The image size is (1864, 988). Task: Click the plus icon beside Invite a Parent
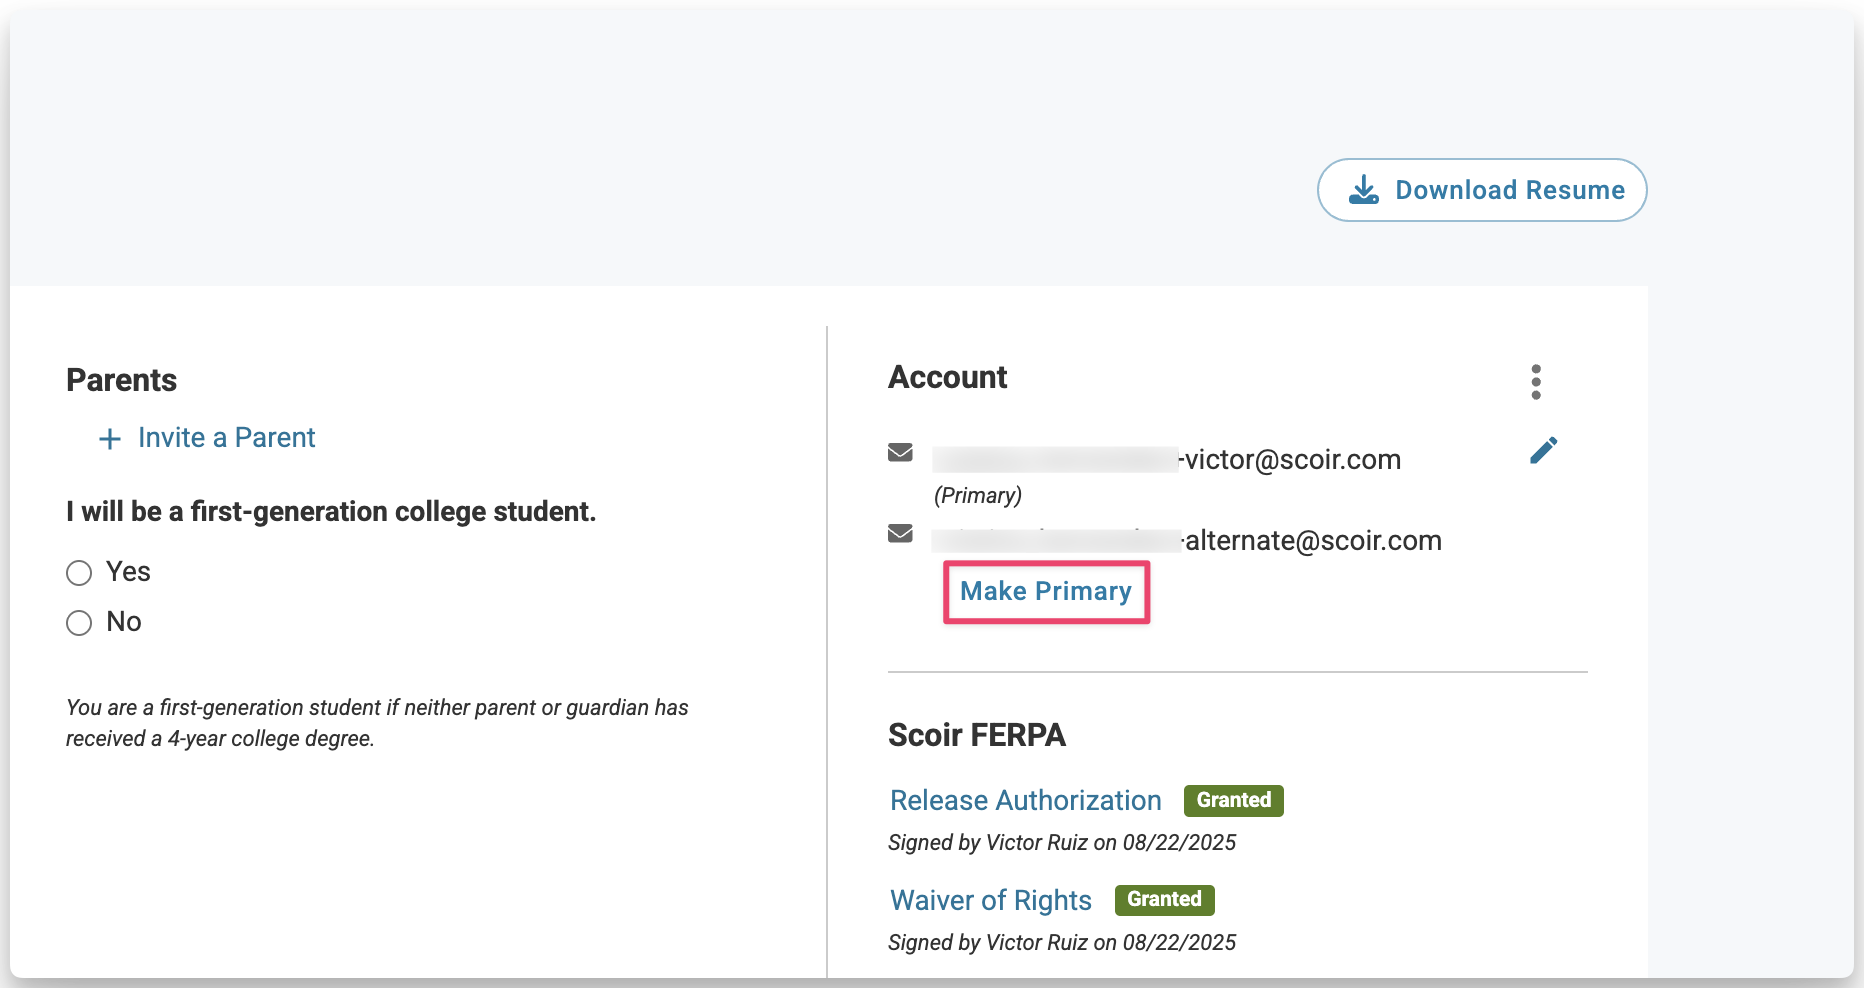click(x=110, y=439)
